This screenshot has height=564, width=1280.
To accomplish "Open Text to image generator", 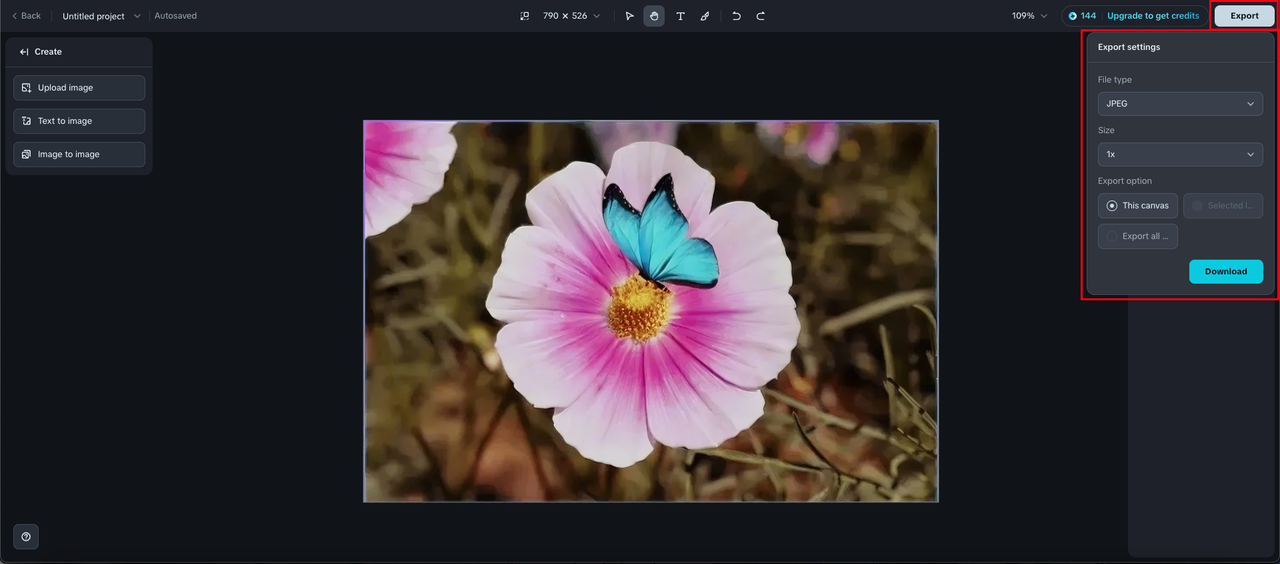I will pos(79,121).
